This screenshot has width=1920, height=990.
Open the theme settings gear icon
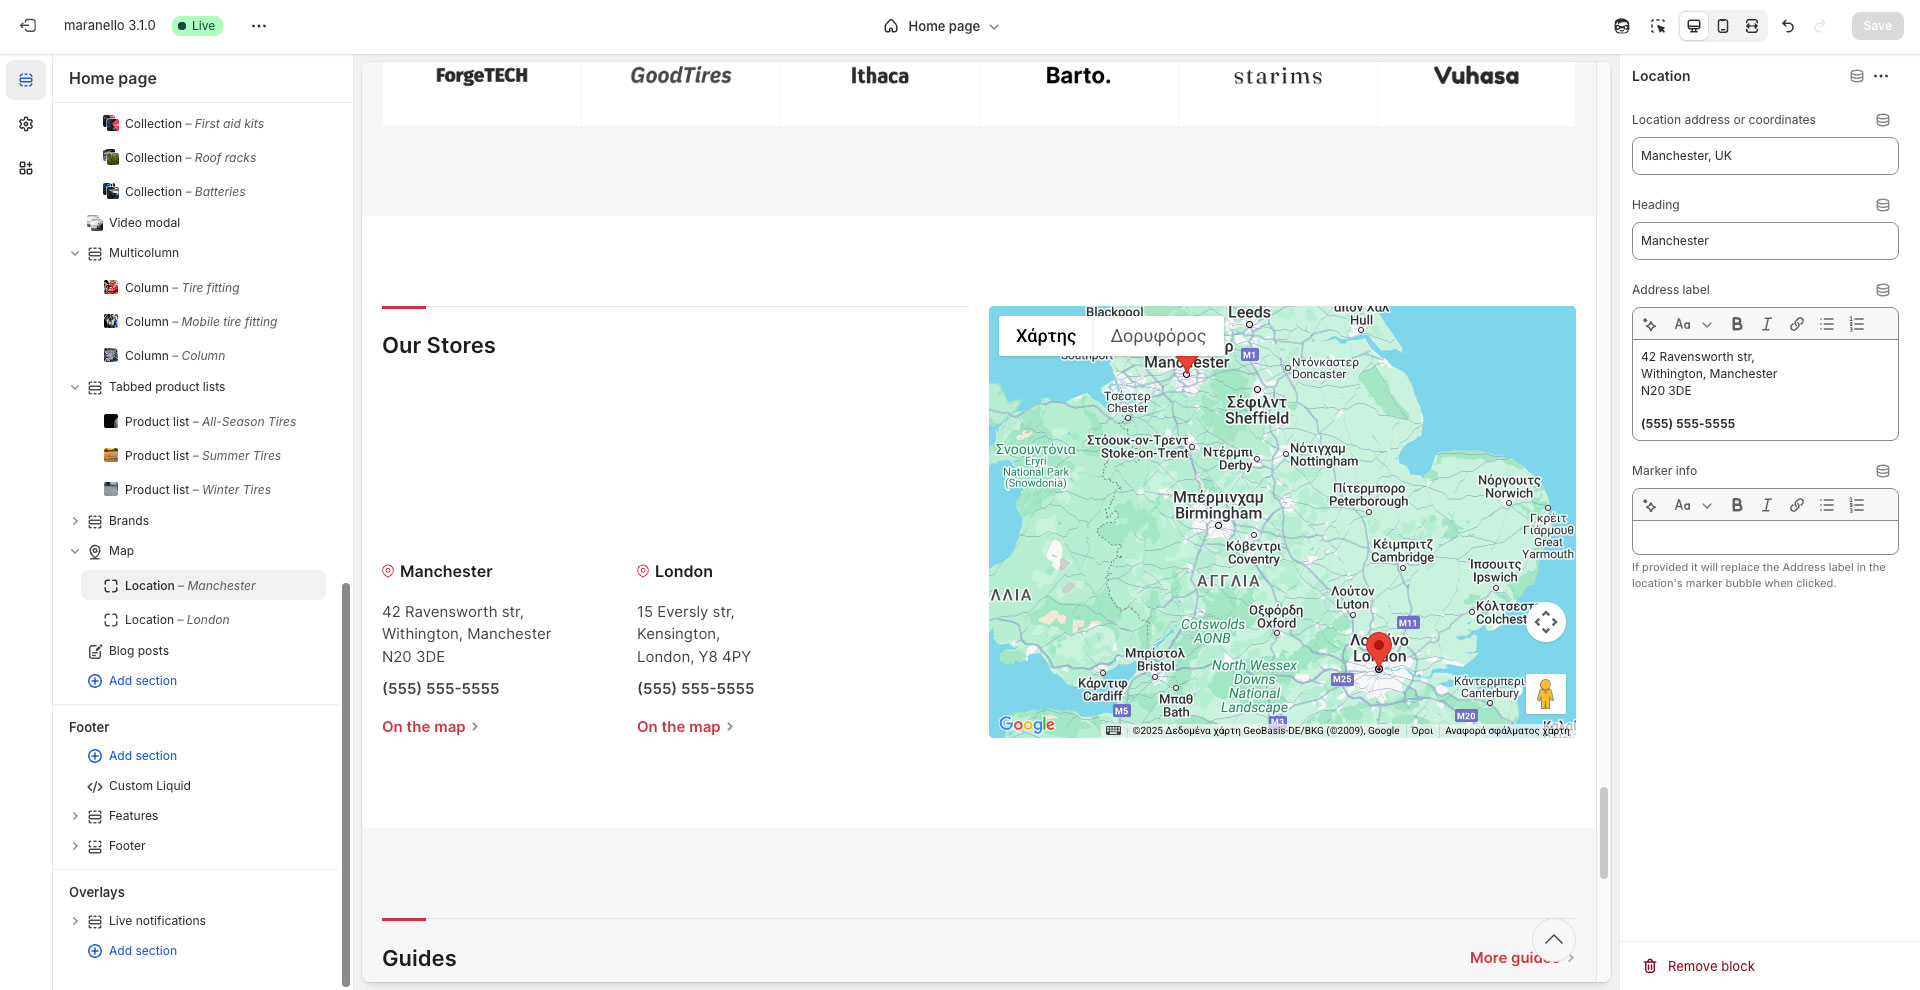point(26,124)
